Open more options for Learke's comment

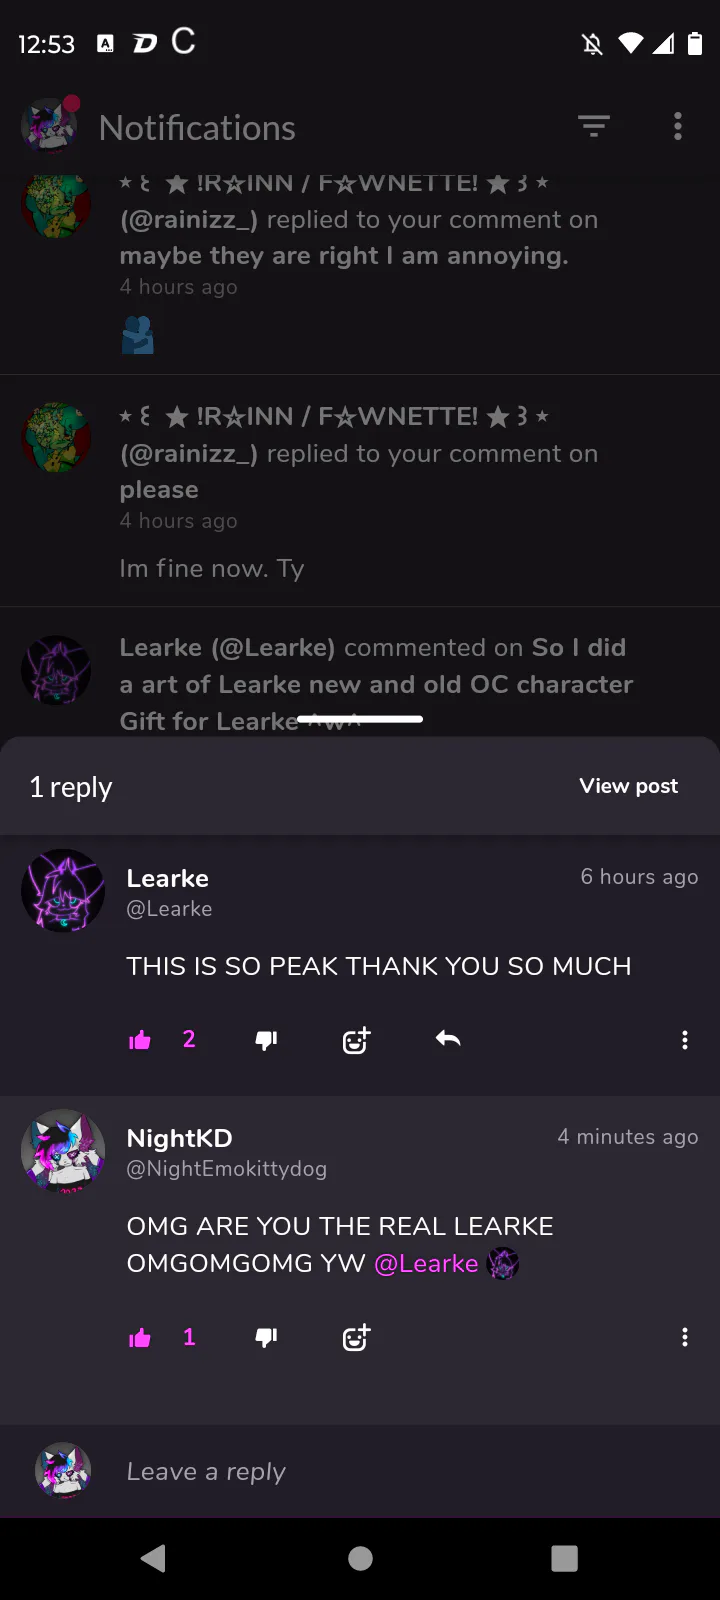pos(685,1040)
